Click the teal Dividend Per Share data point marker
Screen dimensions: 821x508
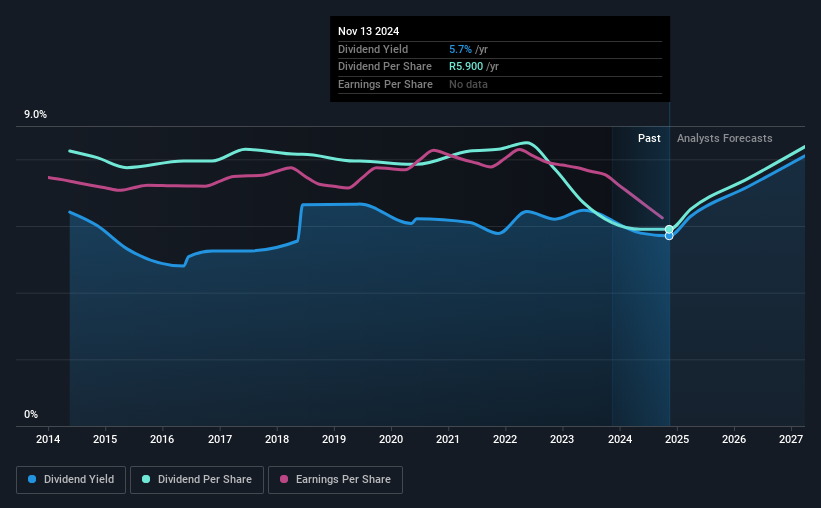669,229
